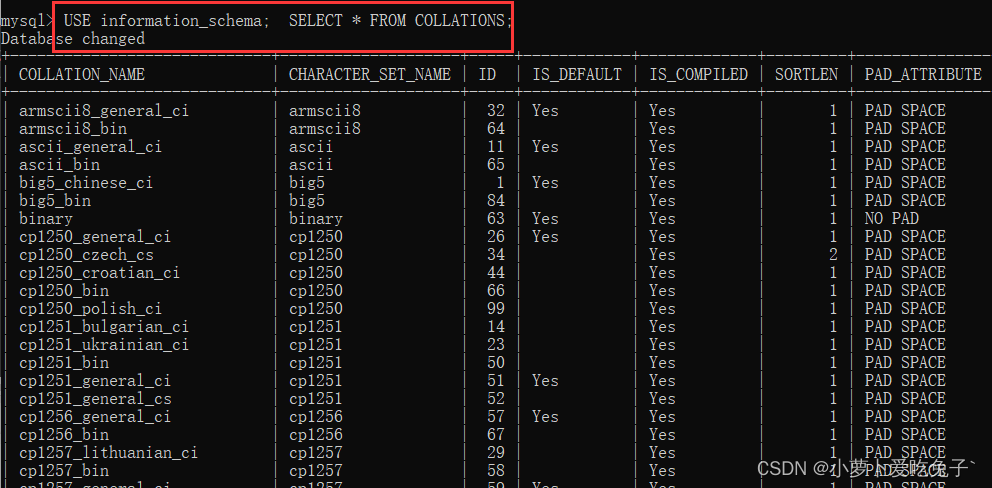Select the SORTLEN column header
992x488 pixels.
point(806,75)
